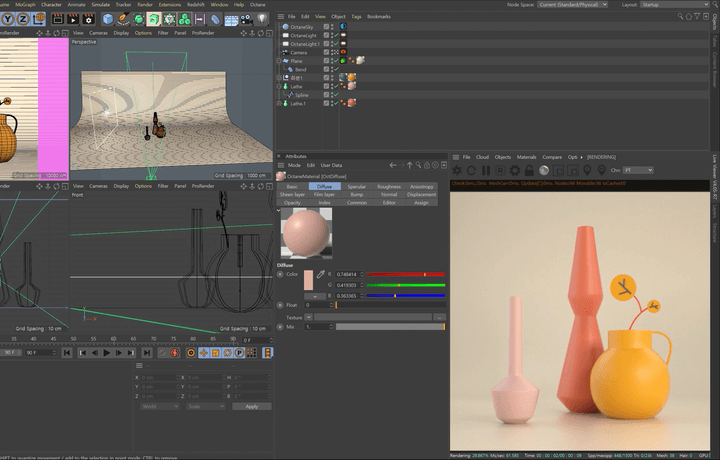
Task: Switch to Specular material tab
Action: (356, 186)
